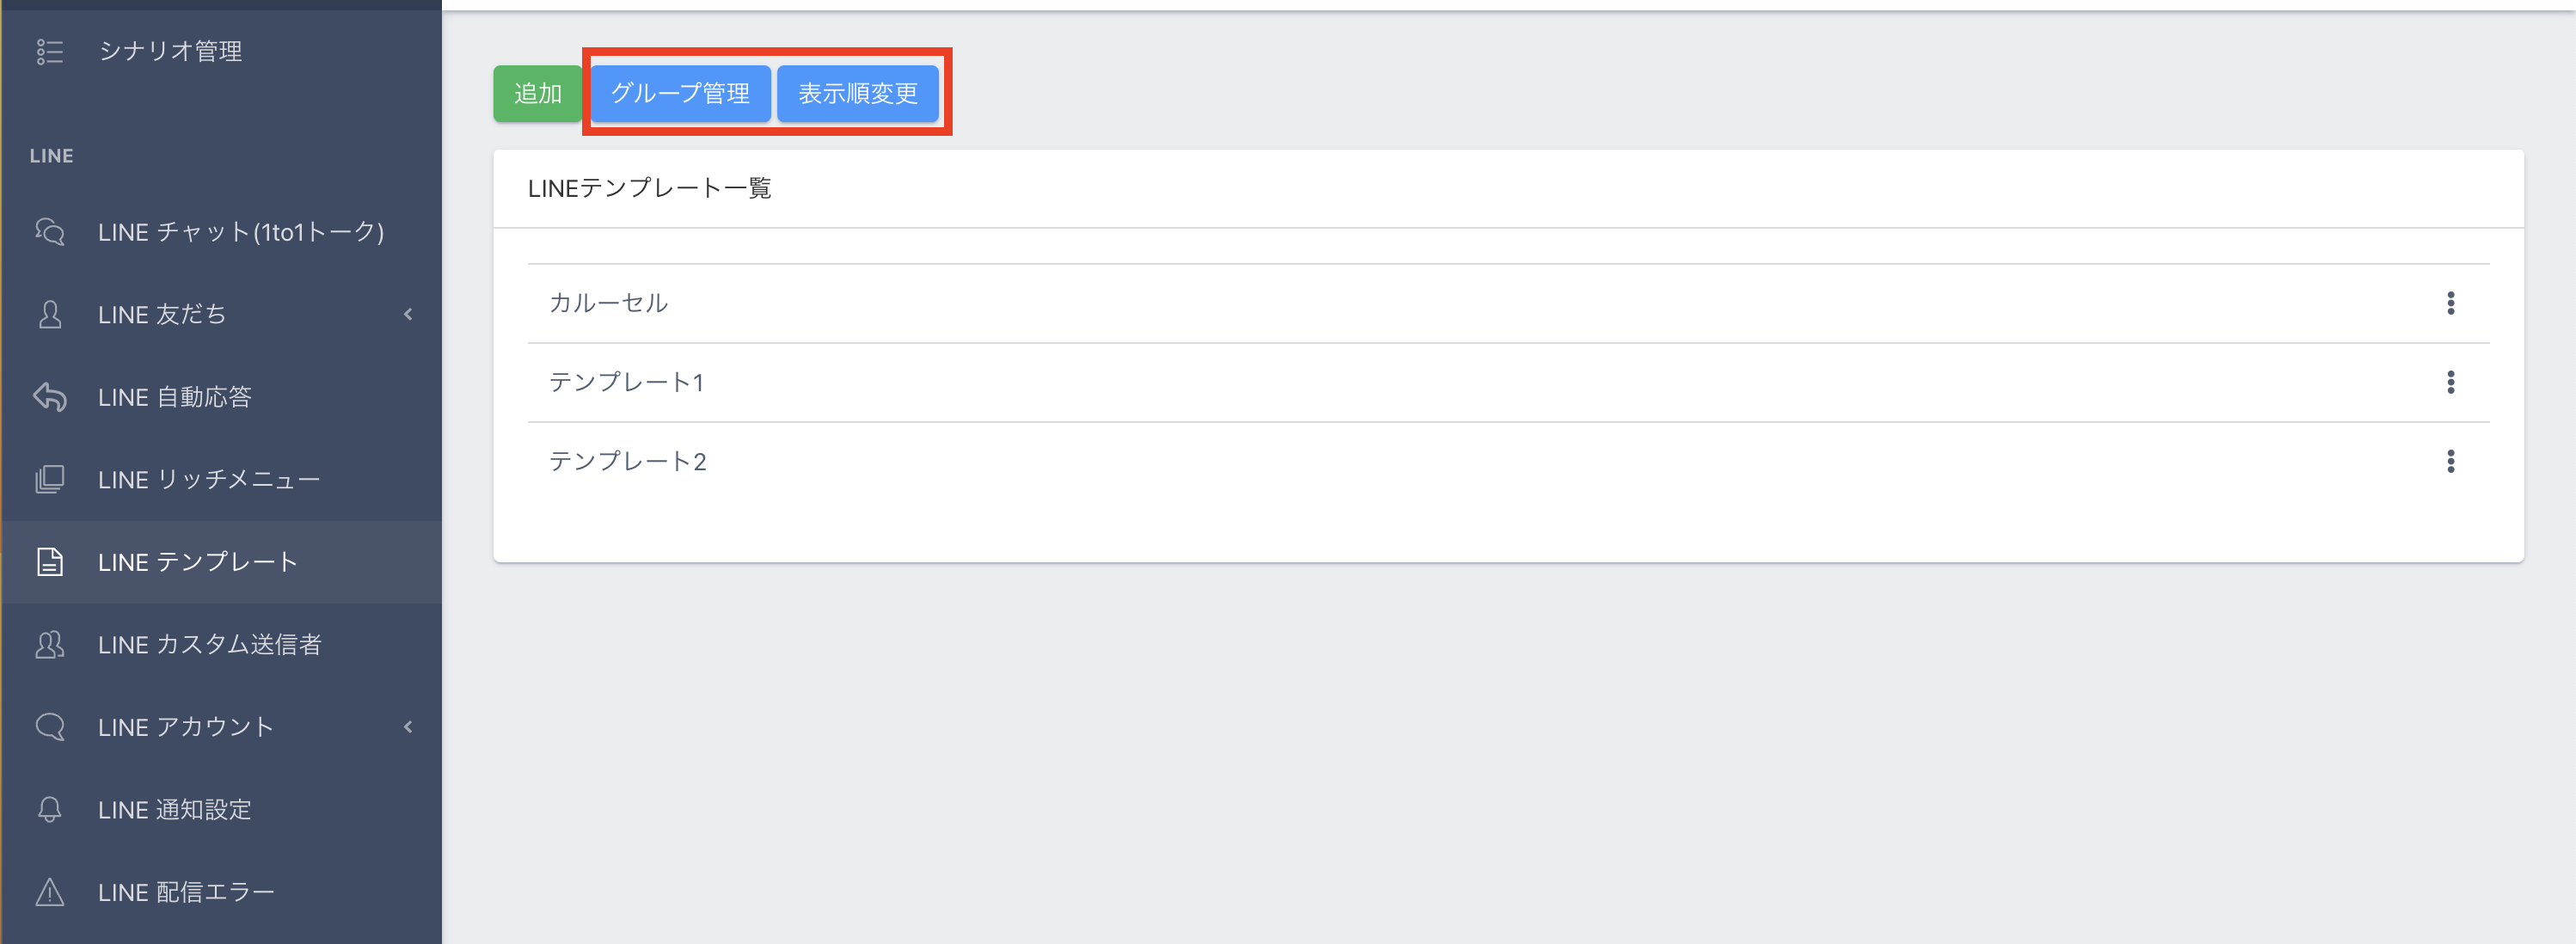The height and width of the screenshot is (944, 2576).
Task: Click the LINE chat bubbles icon
Action: [49, 232]
